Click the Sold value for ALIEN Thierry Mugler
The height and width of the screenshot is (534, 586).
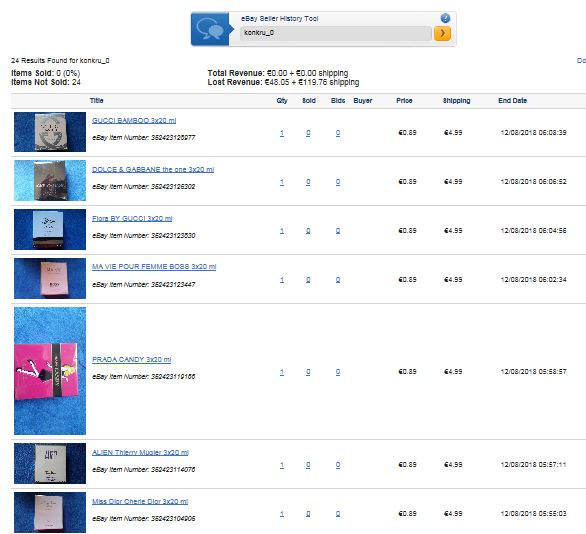(308, 465)
